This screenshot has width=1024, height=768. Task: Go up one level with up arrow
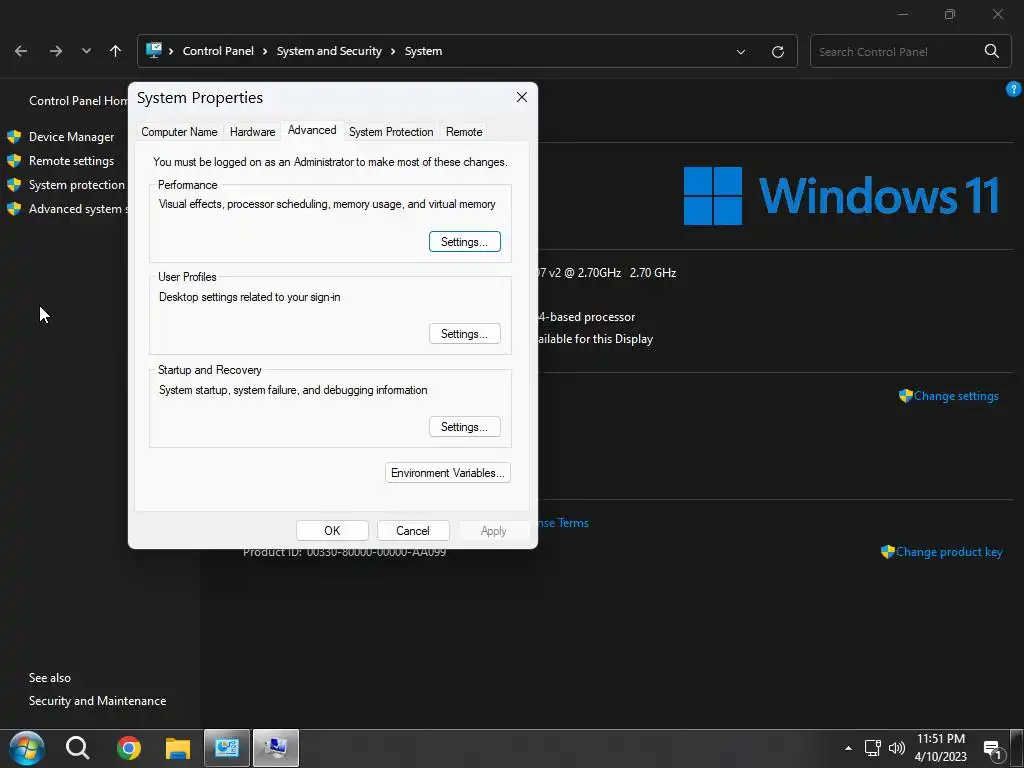(x=116, y=51)
